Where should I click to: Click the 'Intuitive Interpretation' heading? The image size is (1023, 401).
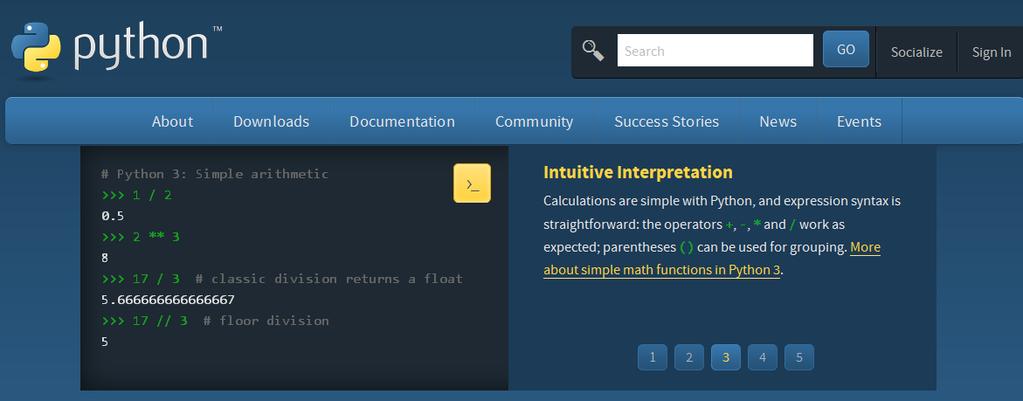point(637,172)
